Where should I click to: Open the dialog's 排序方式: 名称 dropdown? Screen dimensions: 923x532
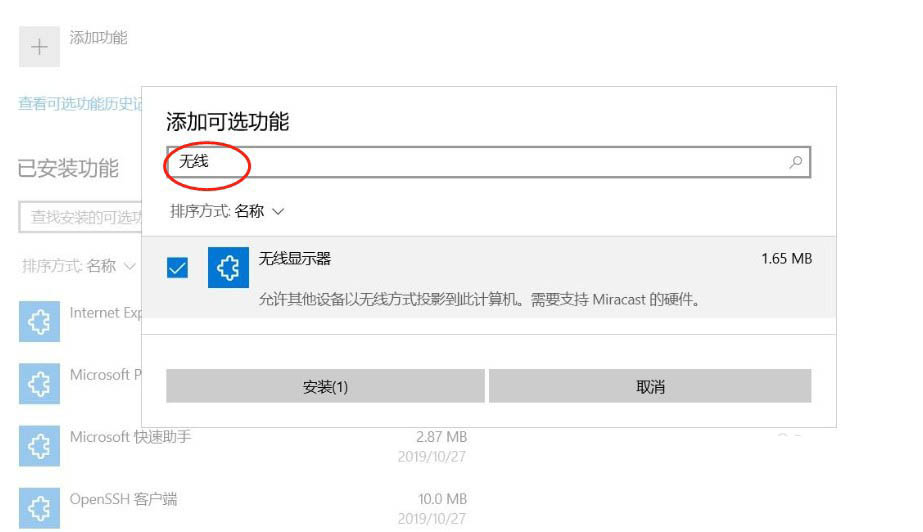pyautogui.click(x=227, y=211)
